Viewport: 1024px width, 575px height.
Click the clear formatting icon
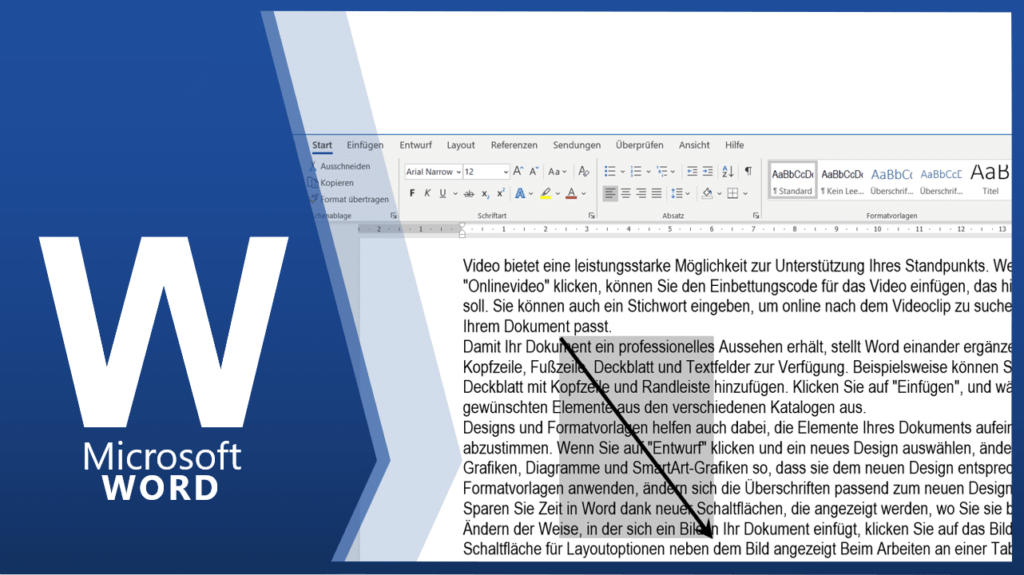(x=584, y=171)
